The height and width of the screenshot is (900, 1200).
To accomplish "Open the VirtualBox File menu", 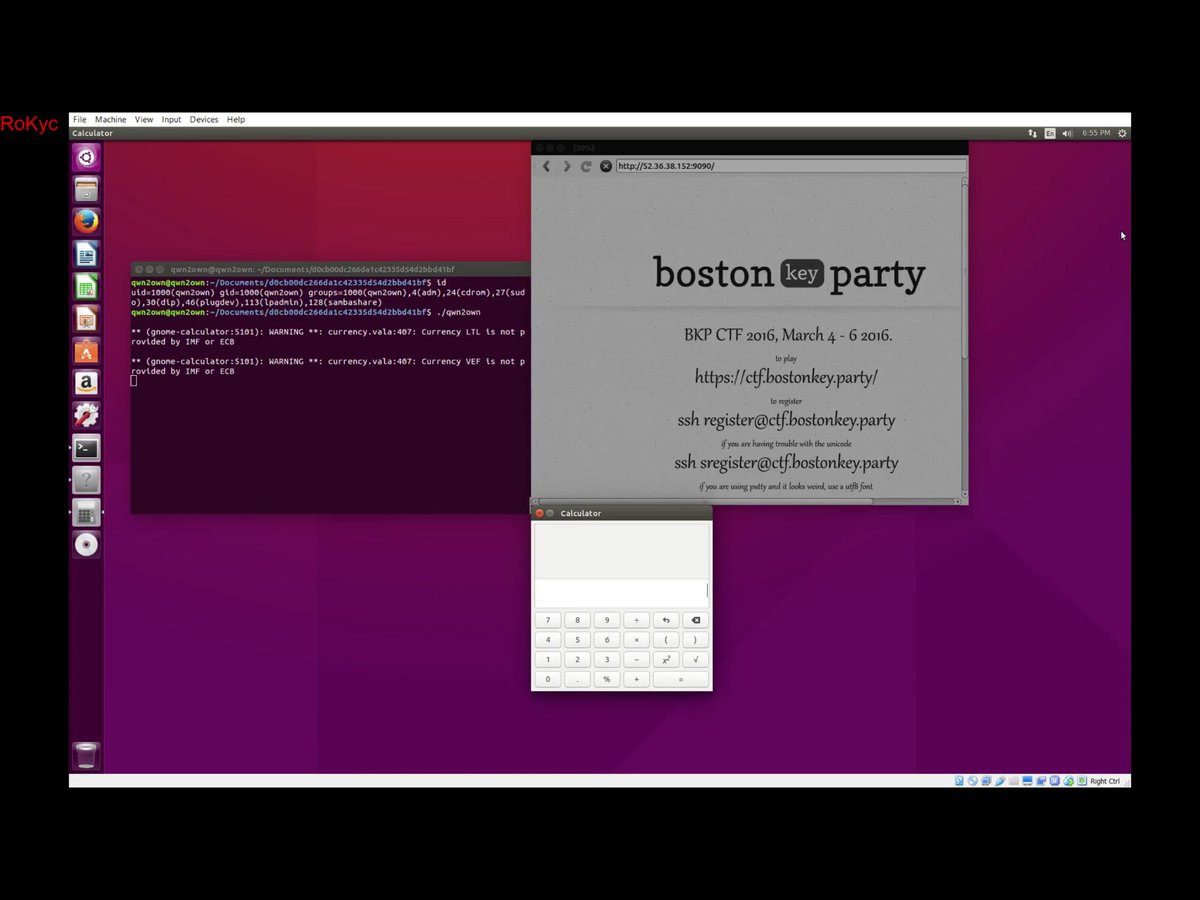I will [80, 119].
